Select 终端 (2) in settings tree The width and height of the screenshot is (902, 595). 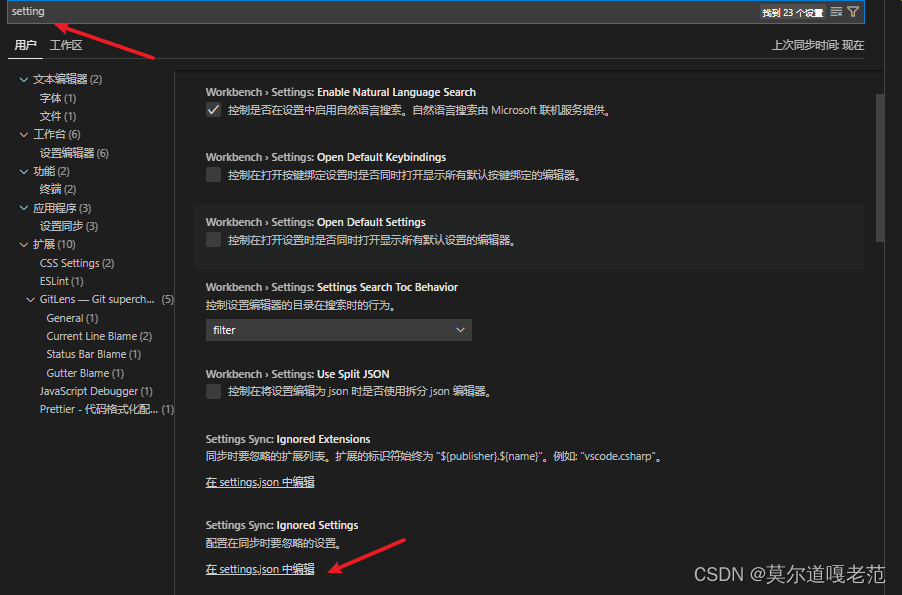click(x=58, y=189)
